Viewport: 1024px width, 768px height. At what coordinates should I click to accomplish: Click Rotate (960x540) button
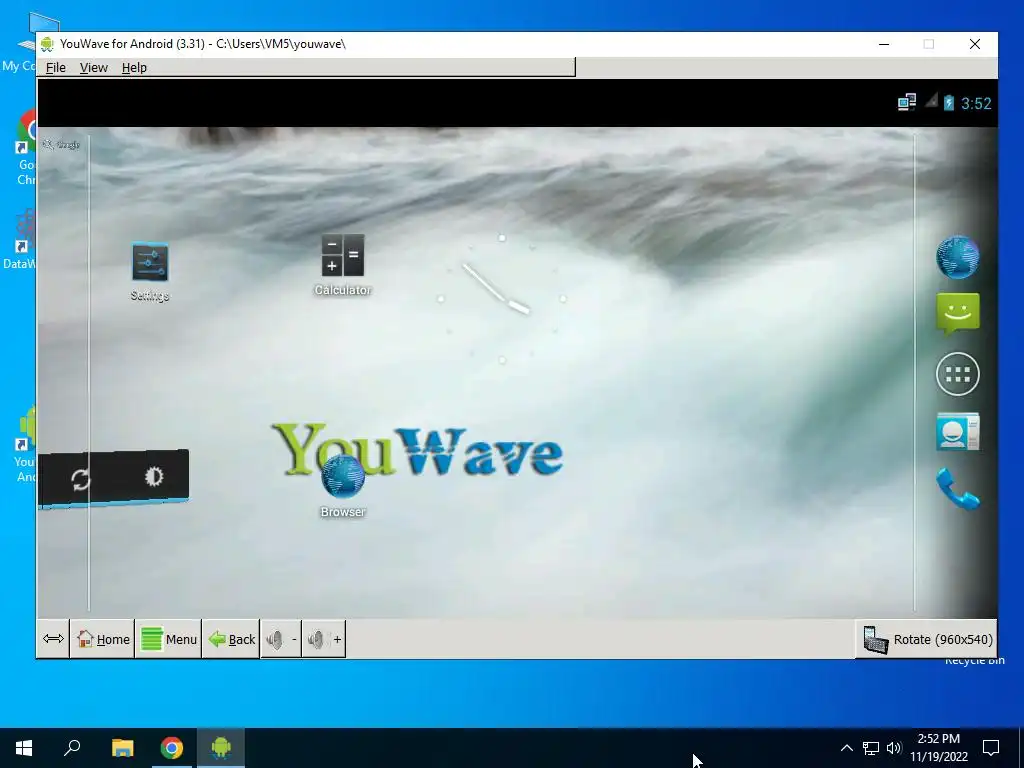tap(927, 639)
